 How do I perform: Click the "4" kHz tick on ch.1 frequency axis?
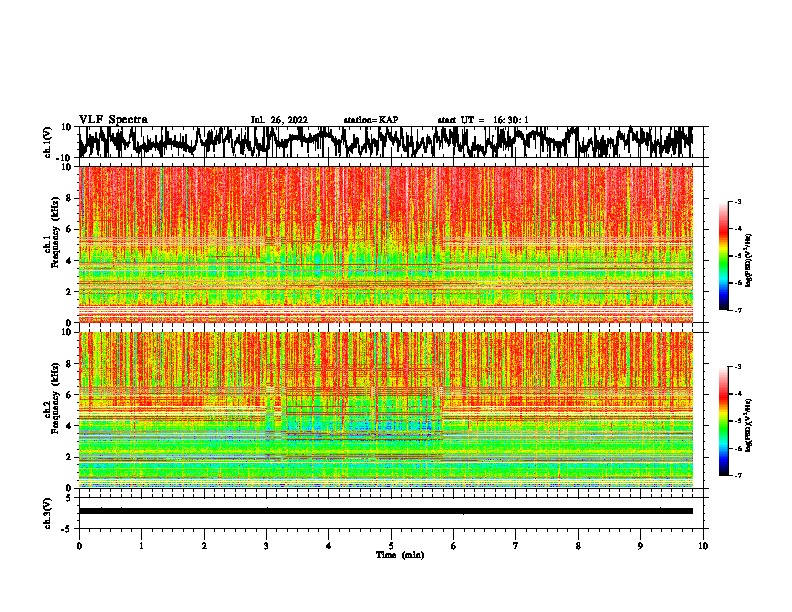pos(69,261)
